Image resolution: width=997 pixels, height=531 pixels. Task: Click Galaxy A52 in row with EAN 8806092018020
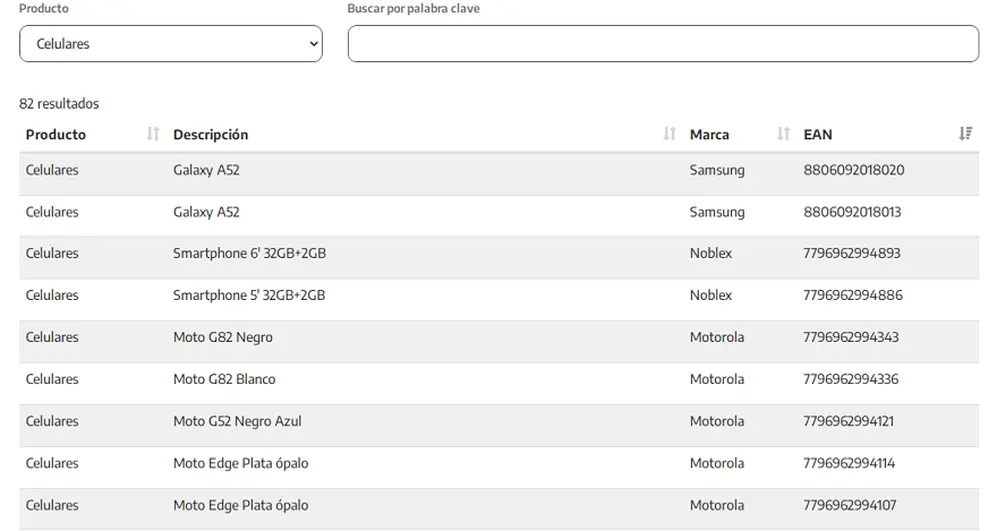click(206, 170)
